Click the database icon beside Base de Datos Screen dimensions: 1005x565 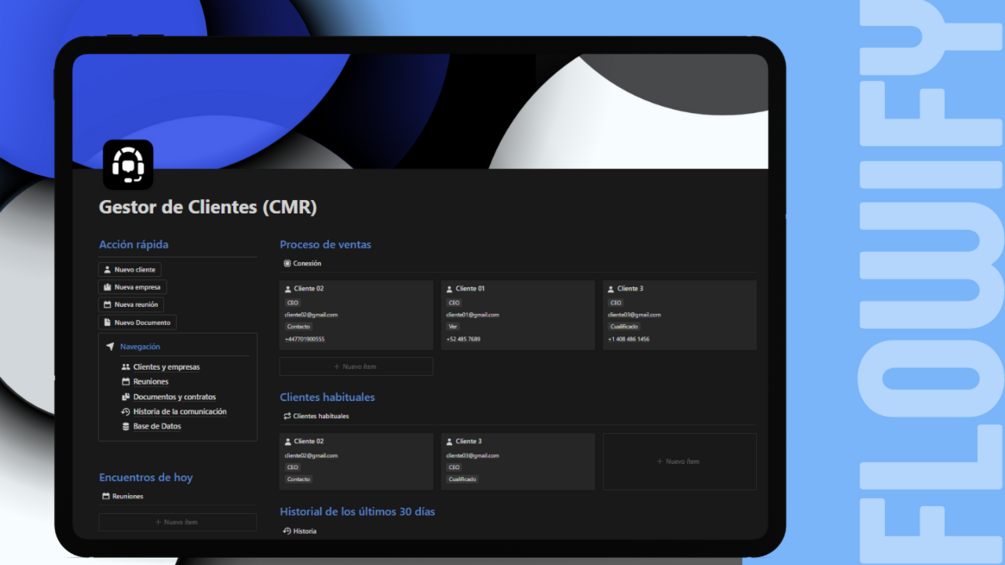pyautogui.click(x=126, y=427)
